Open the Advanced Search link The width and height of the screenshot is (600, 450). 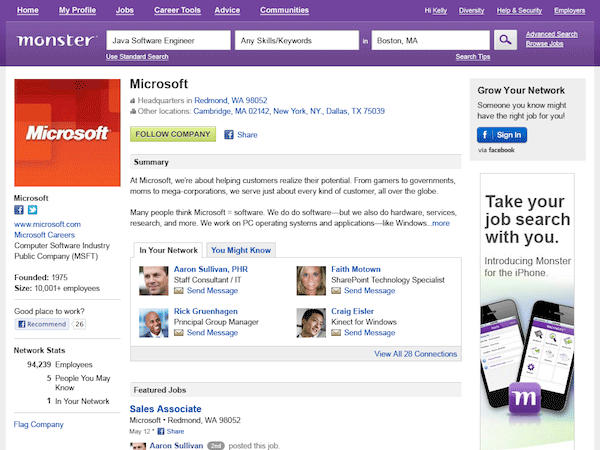(551, 34)
